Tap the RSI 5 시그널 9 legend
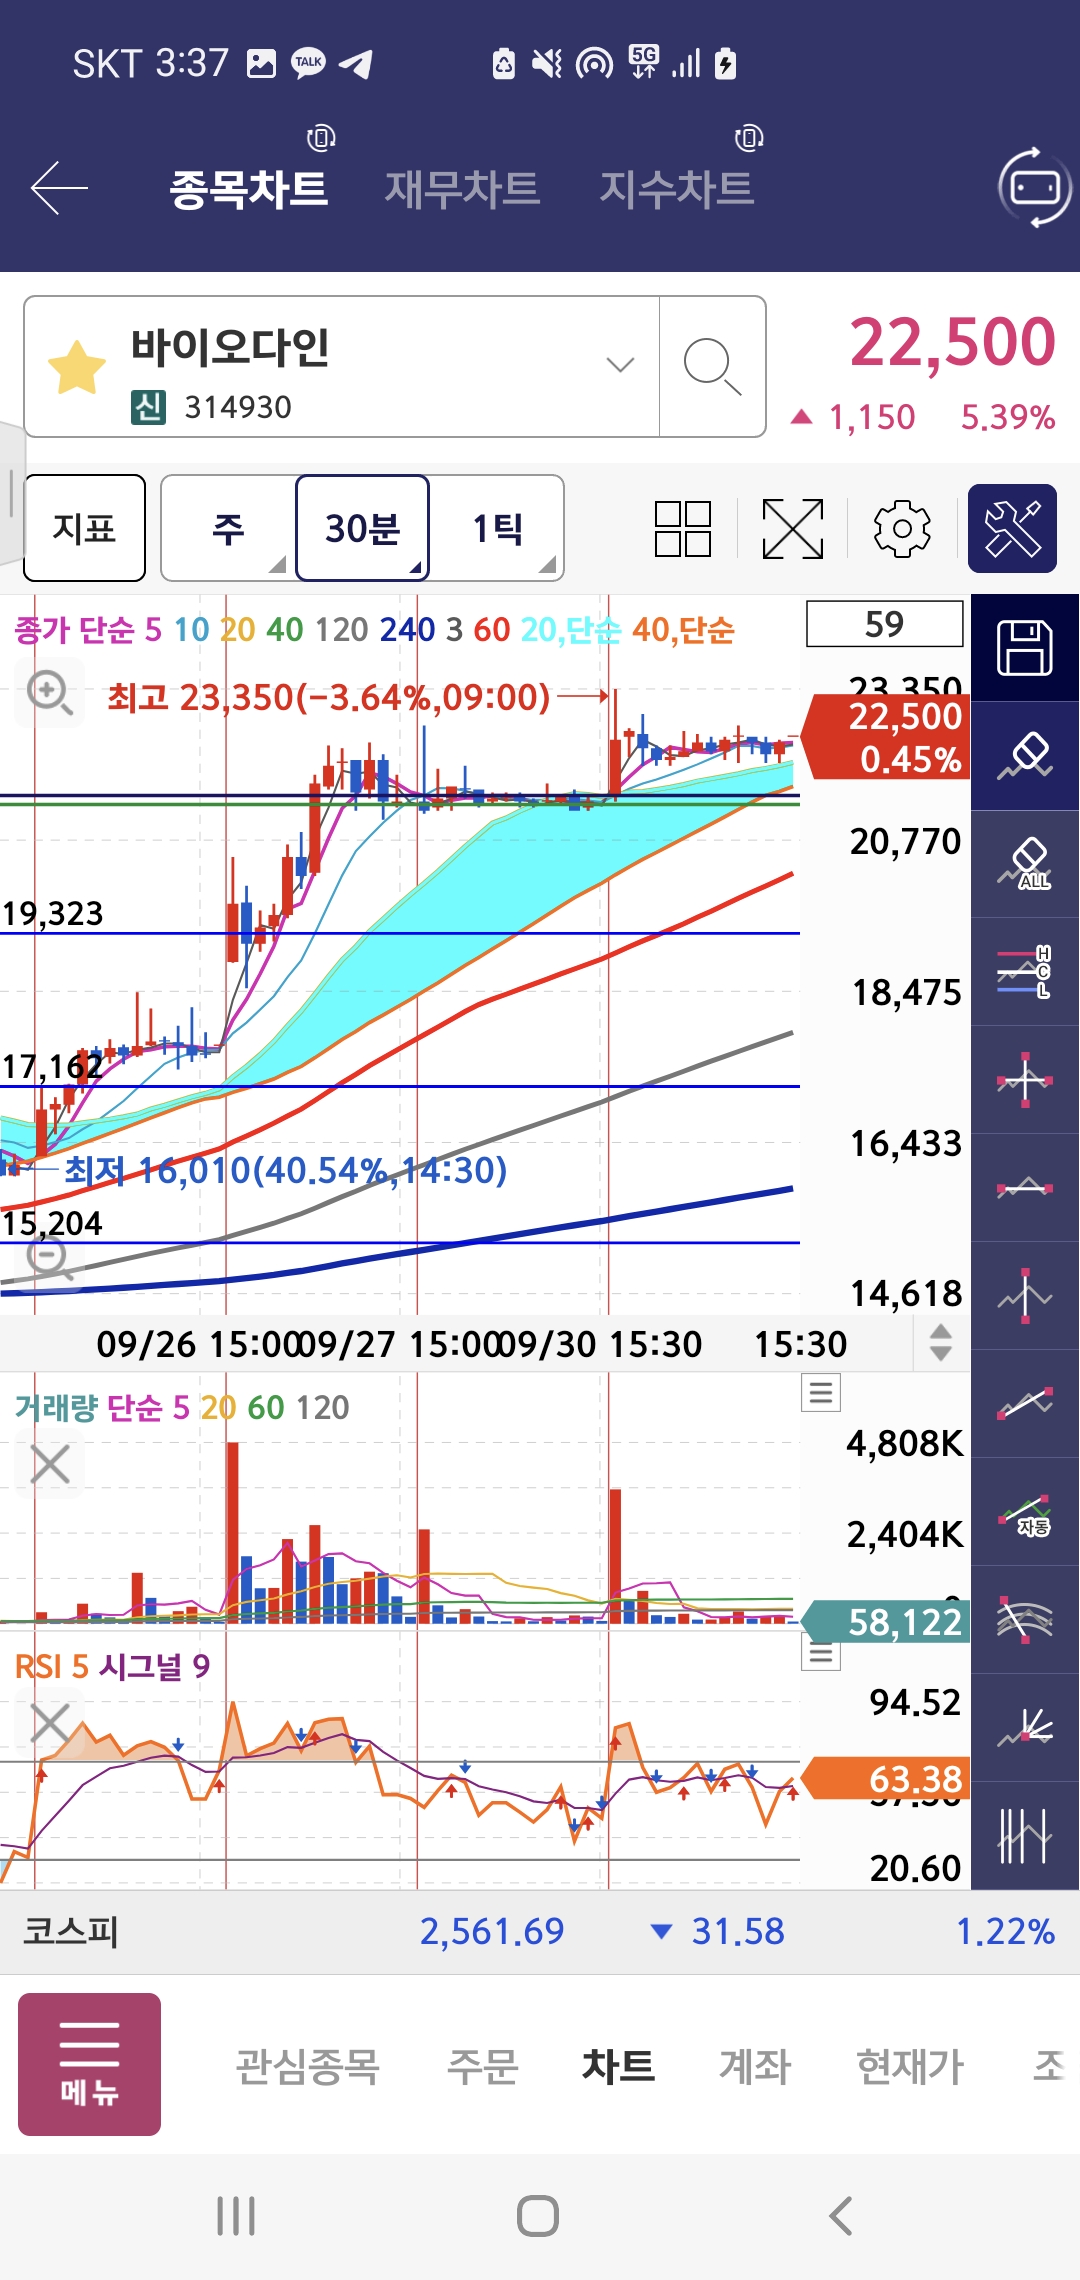The width and height of the screenshot is (1080, 2280). coord(112,1666)
